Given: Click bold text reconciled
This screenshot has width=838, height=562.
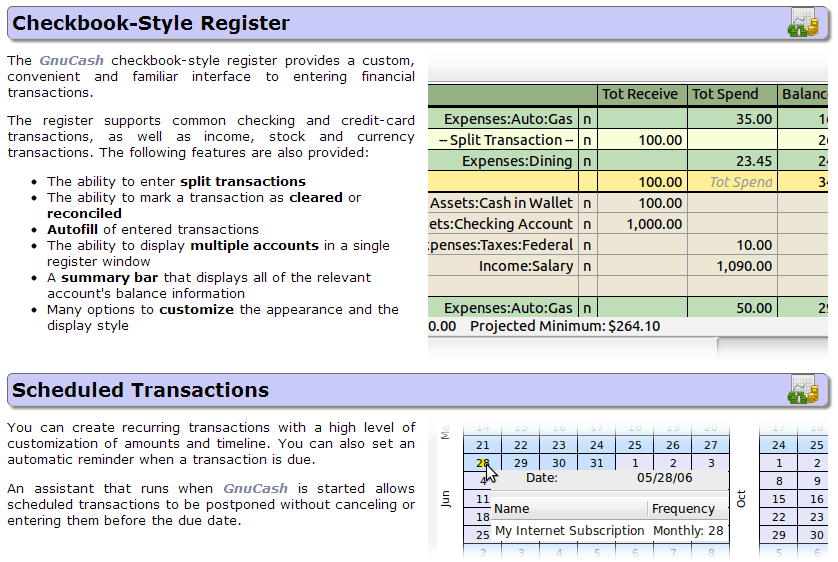Looking at the screenshot, I should tap(84, 213).
